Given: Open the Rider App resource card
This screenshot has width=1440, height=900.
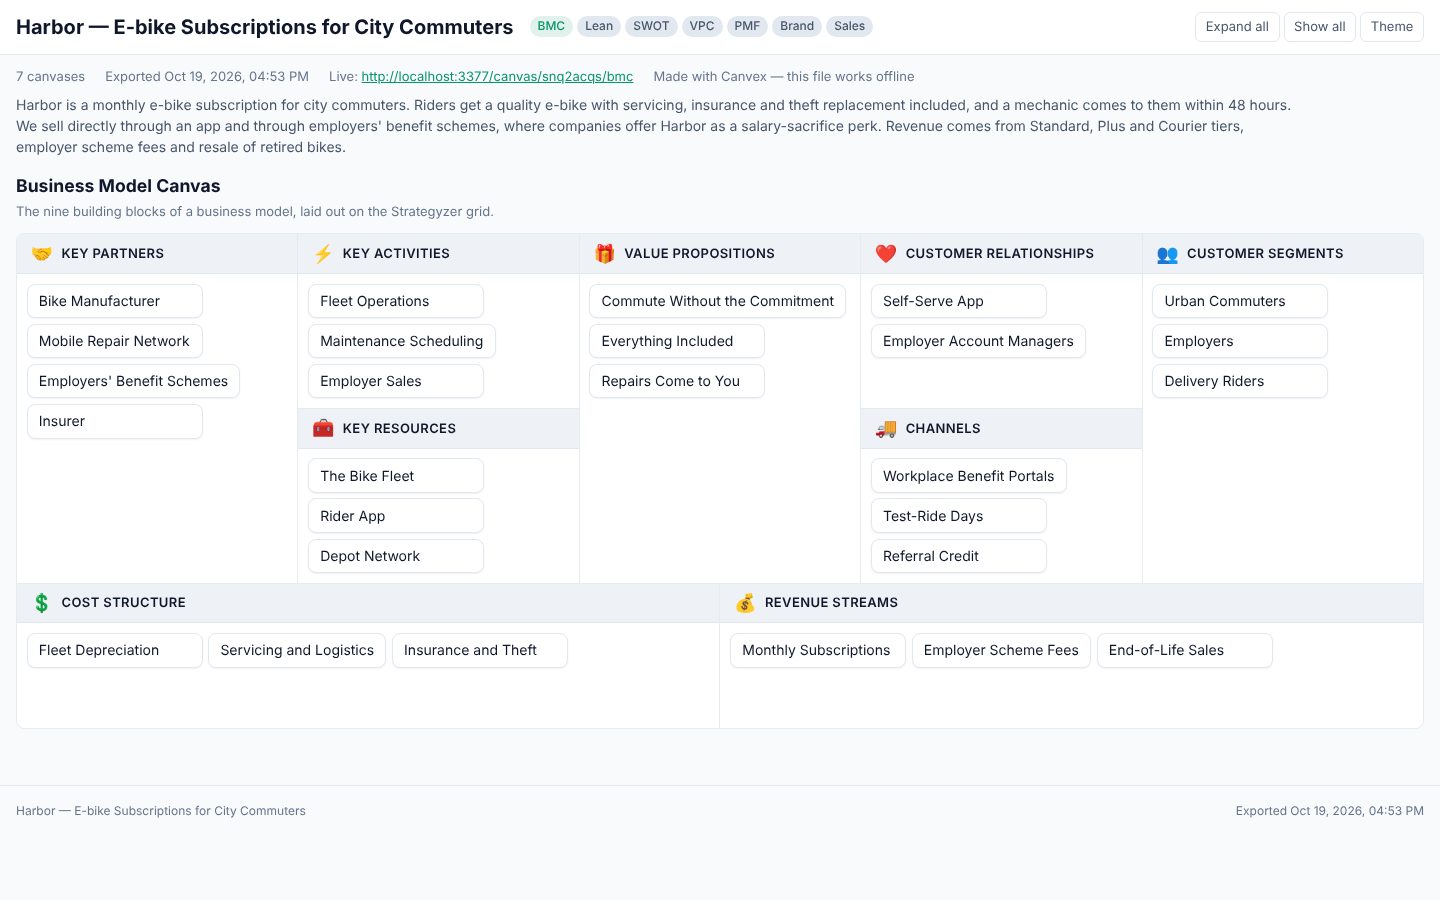Looking at the screenshot, I should 396,516.
